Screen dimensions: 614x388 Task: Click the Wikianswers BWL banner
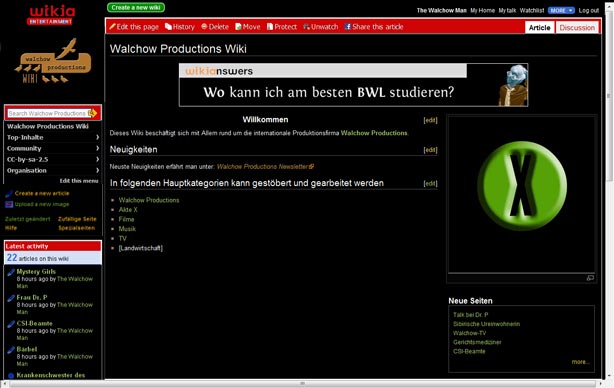coord(353,85)
